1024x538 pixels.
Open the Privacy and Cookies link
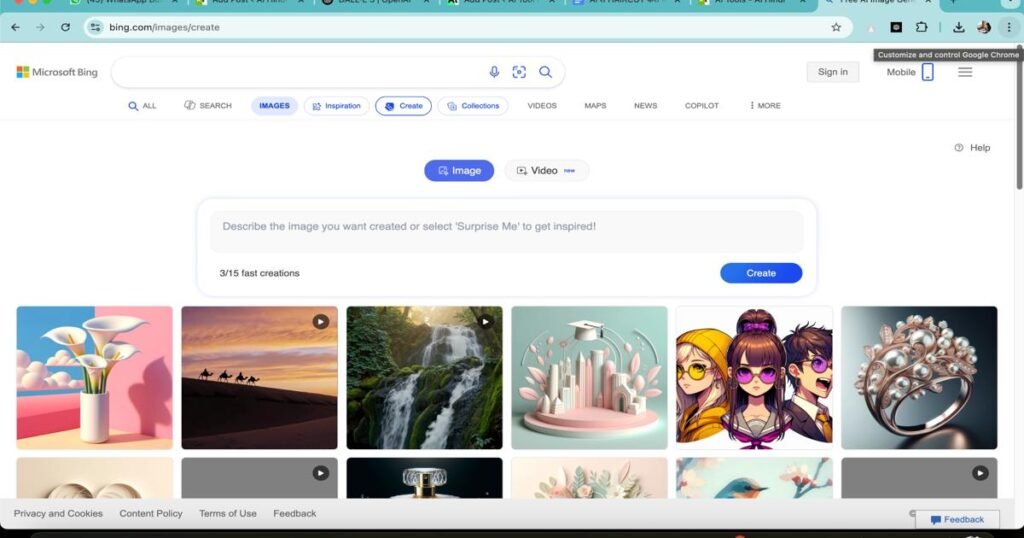point(58,514)
